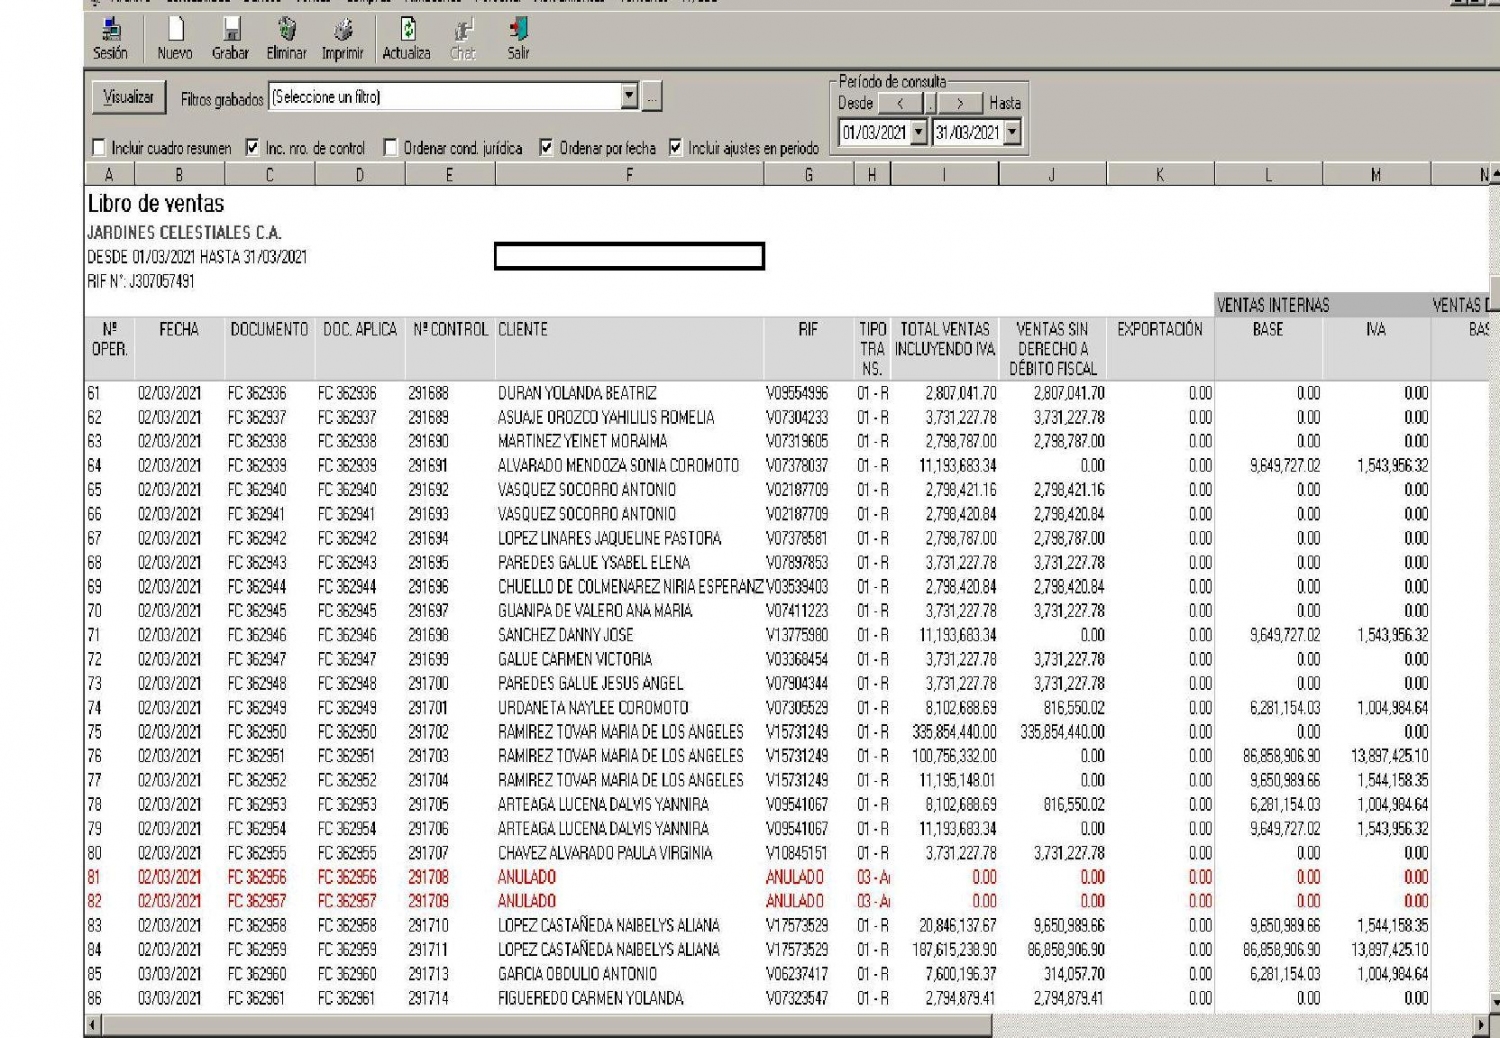1500x1038 pixels.
Task: Open the Desde date 01/03/2021 dropdown
Action: coord(919,133)
